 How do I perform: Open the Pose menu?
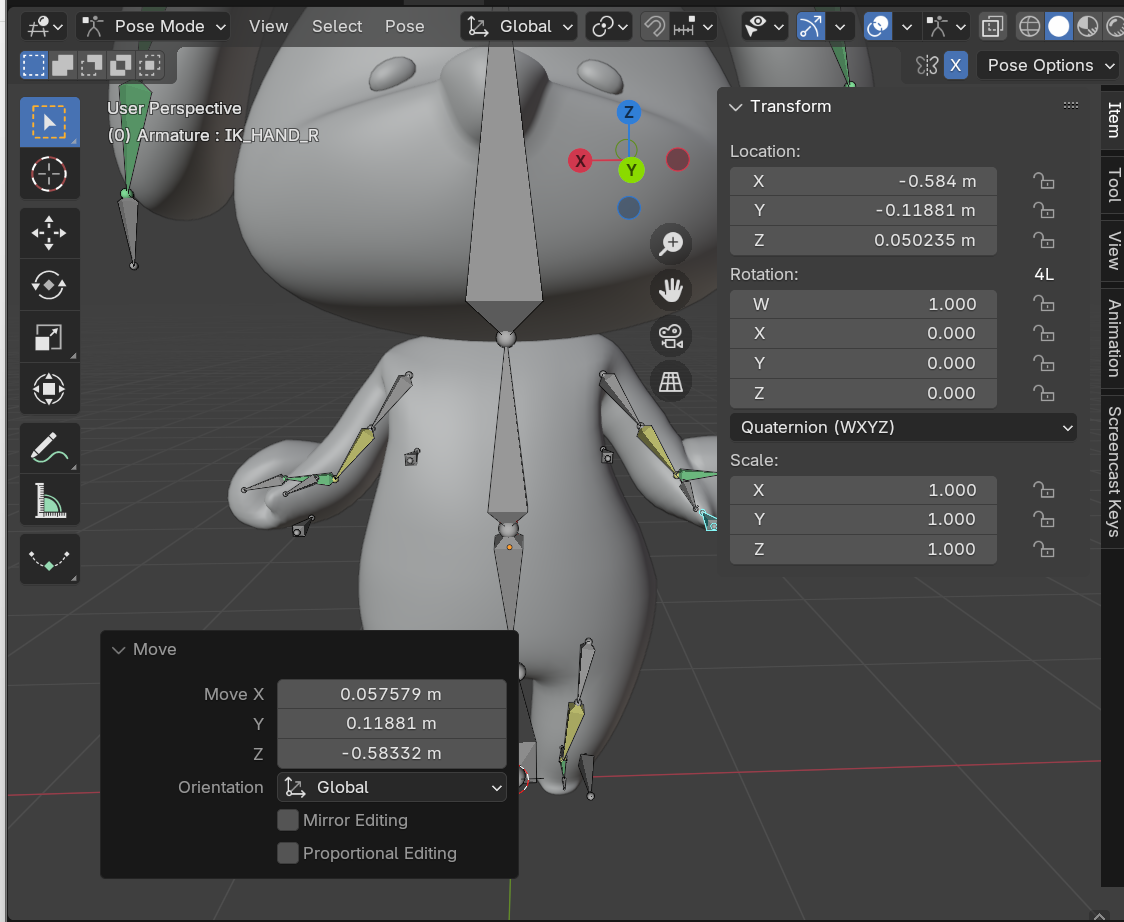coord(404,27)
